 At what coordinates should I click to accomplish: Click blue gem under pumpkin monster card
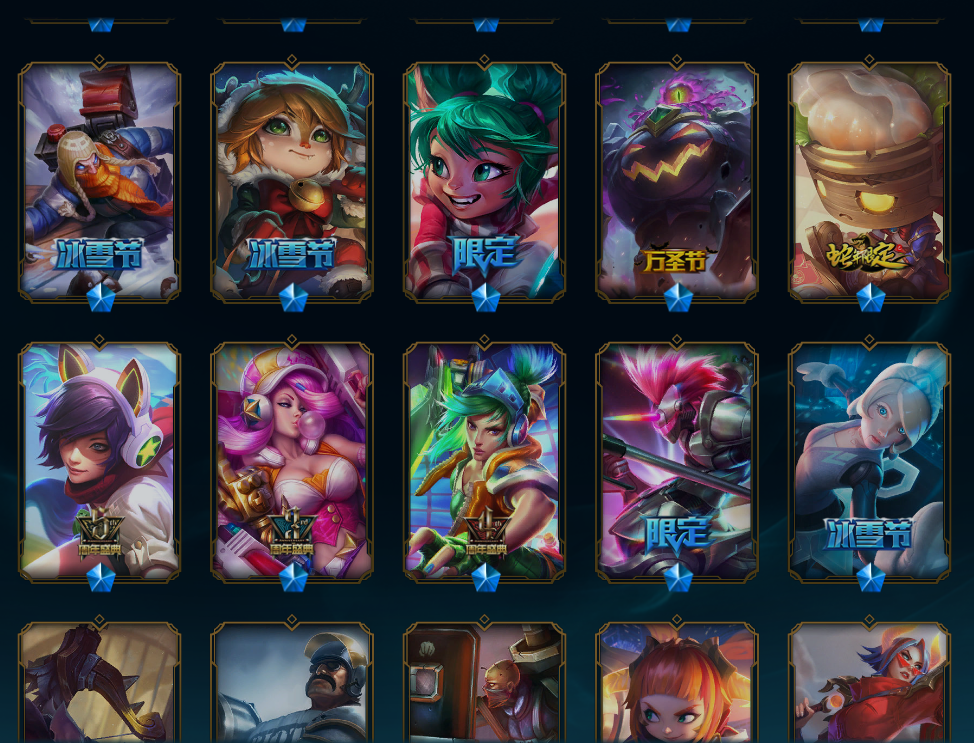678,298
